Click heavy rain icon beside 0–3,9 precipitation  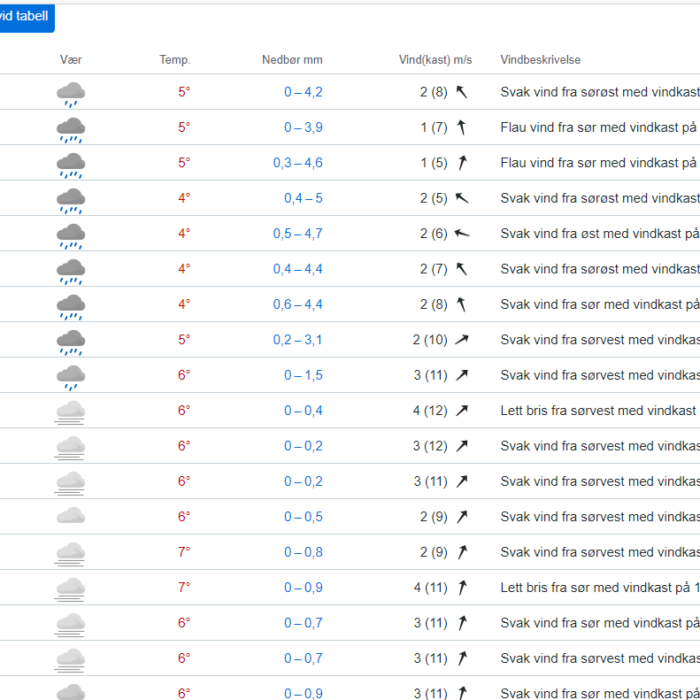pyautogui.click(x=71, y=130)
